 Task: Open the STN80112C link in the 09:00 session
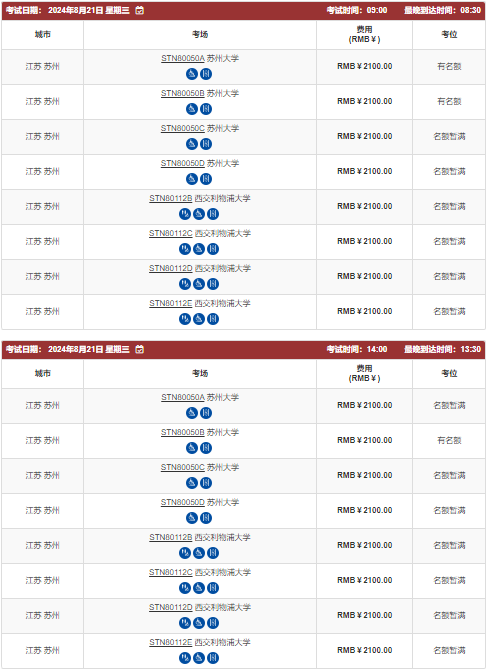171,234
